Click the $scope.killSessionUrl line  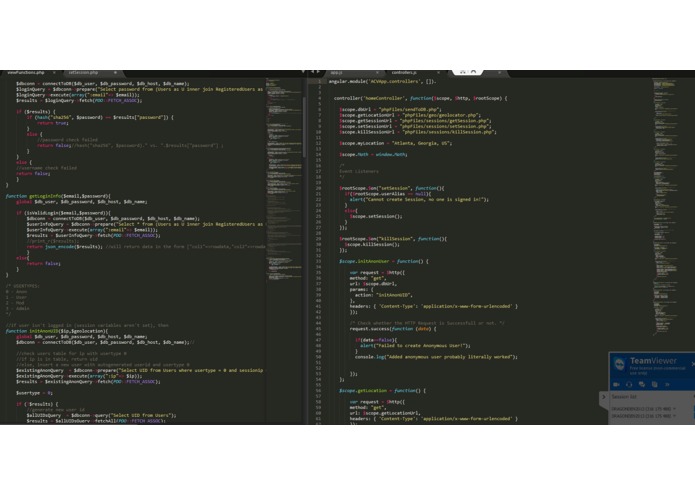pos(418,132)
